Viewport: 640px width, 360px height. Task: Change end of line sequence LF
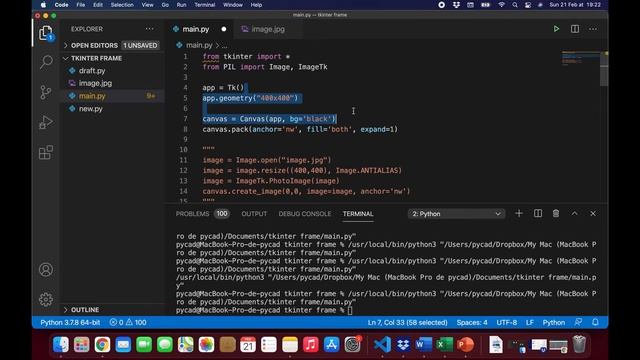click(x=529, y=322)
